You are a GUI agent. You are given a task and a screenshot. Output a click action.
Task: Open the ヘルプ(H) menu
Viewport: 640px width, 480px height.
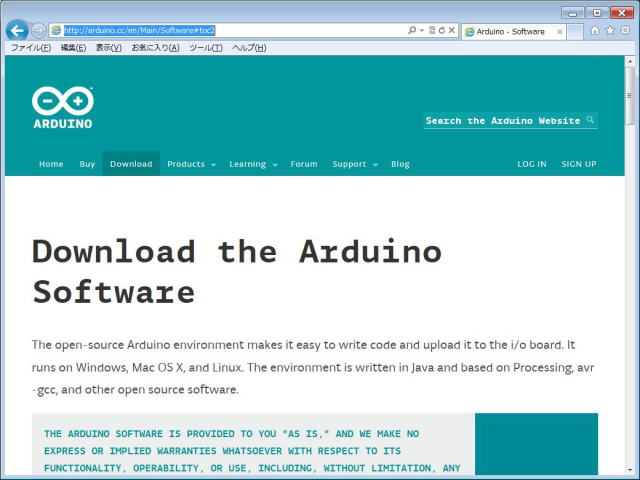pos(249,48)
